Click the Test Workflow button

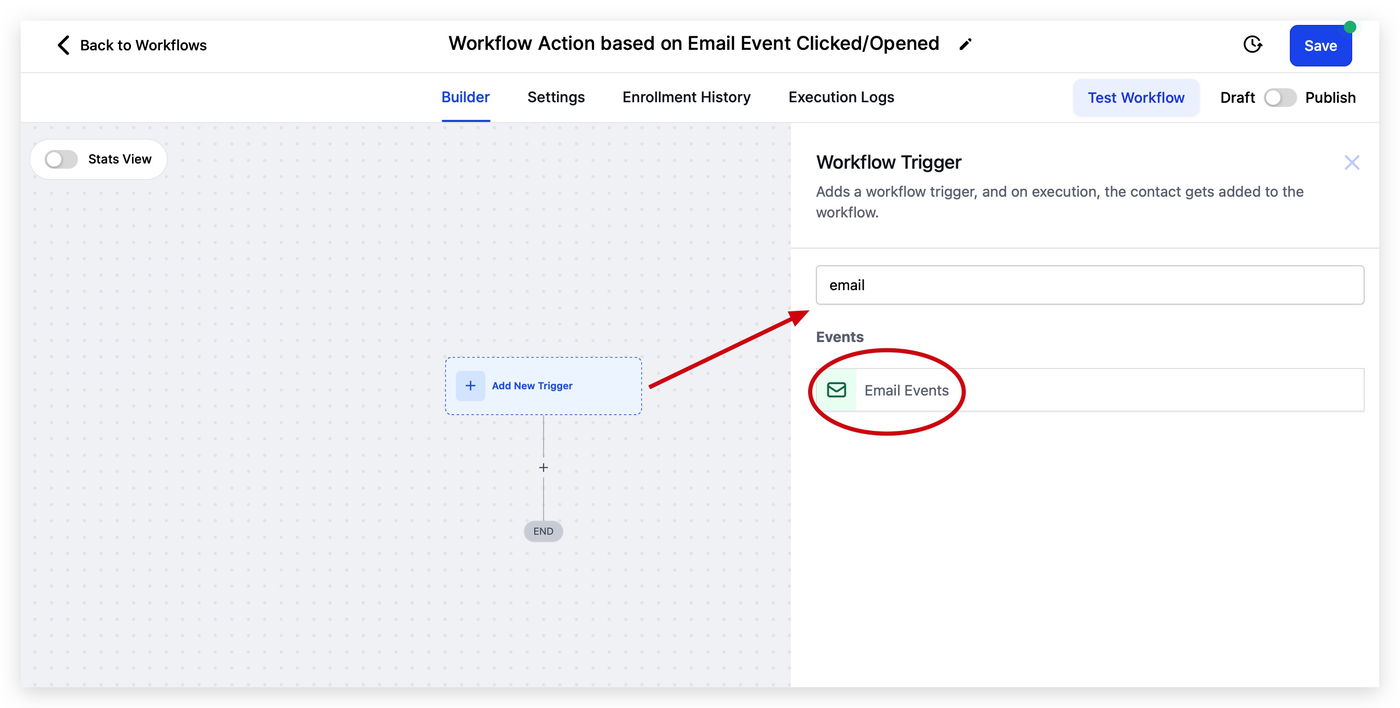(x=1136, y=98)
